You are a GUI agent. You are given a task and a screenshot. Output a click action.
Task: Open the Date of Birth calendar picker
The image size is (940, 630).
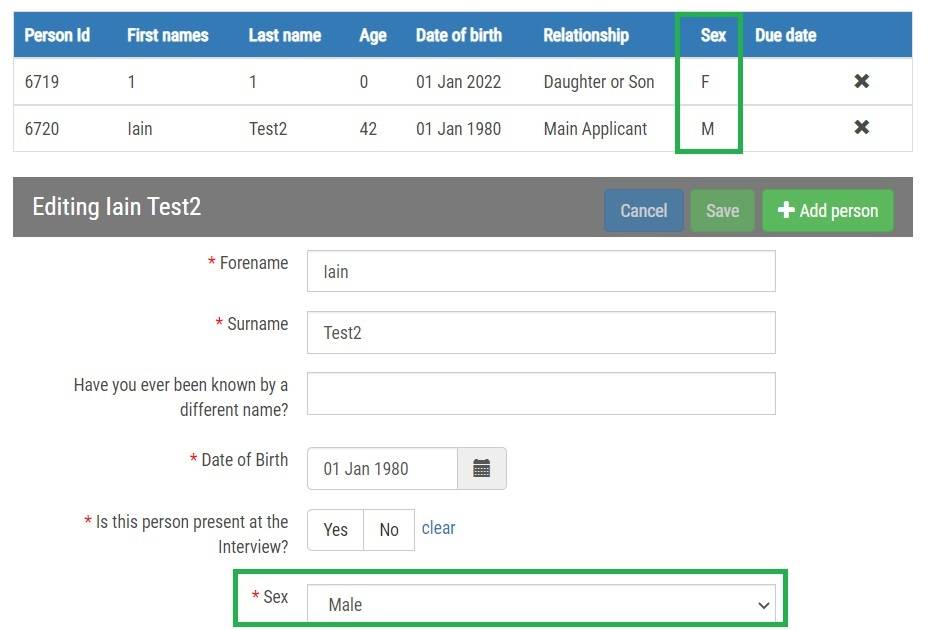coord(481,468)
